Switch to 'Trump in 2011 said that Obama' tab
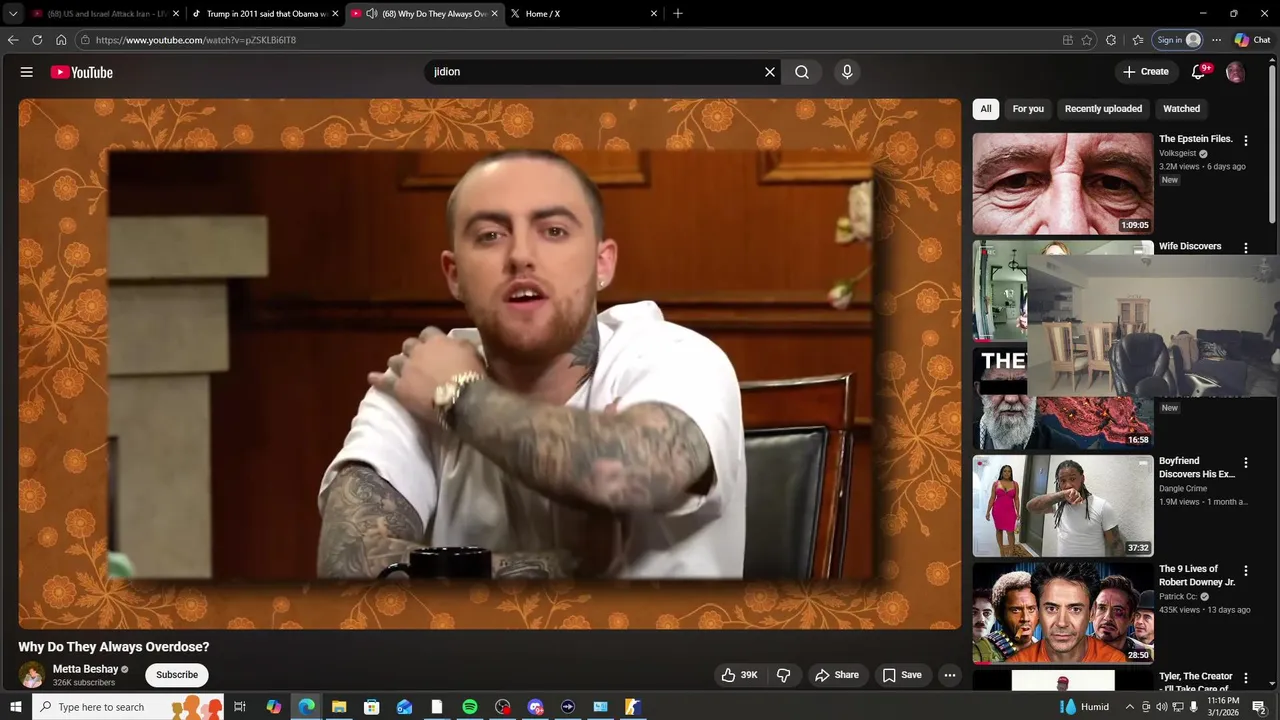The height and width of the screenshot is (720, 1280). pyautogui.click(x=265, y=13)
